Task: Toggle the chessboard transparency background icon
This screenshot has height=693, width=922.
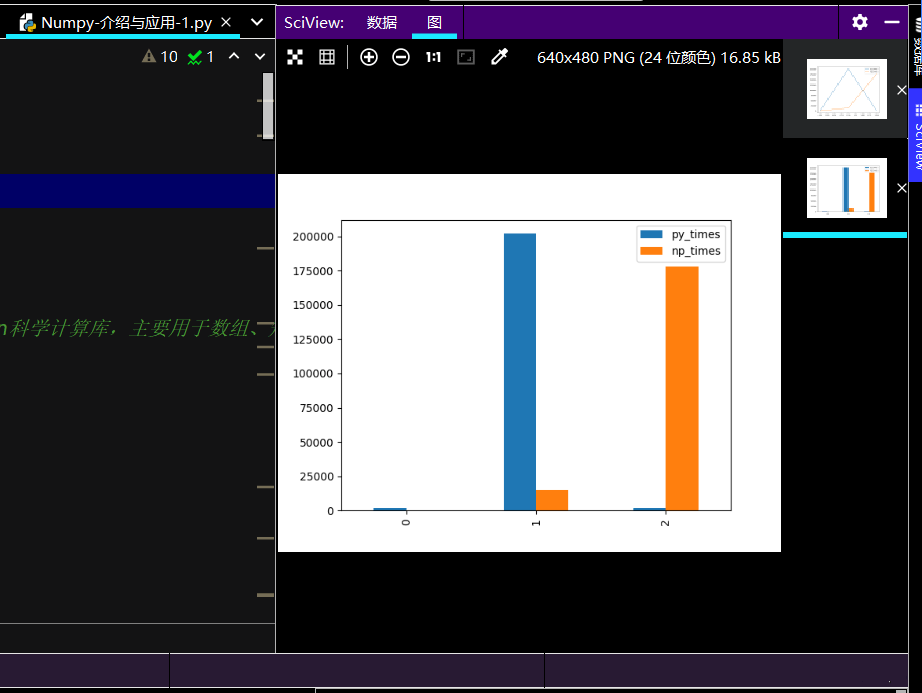Action: coord(295,57)
